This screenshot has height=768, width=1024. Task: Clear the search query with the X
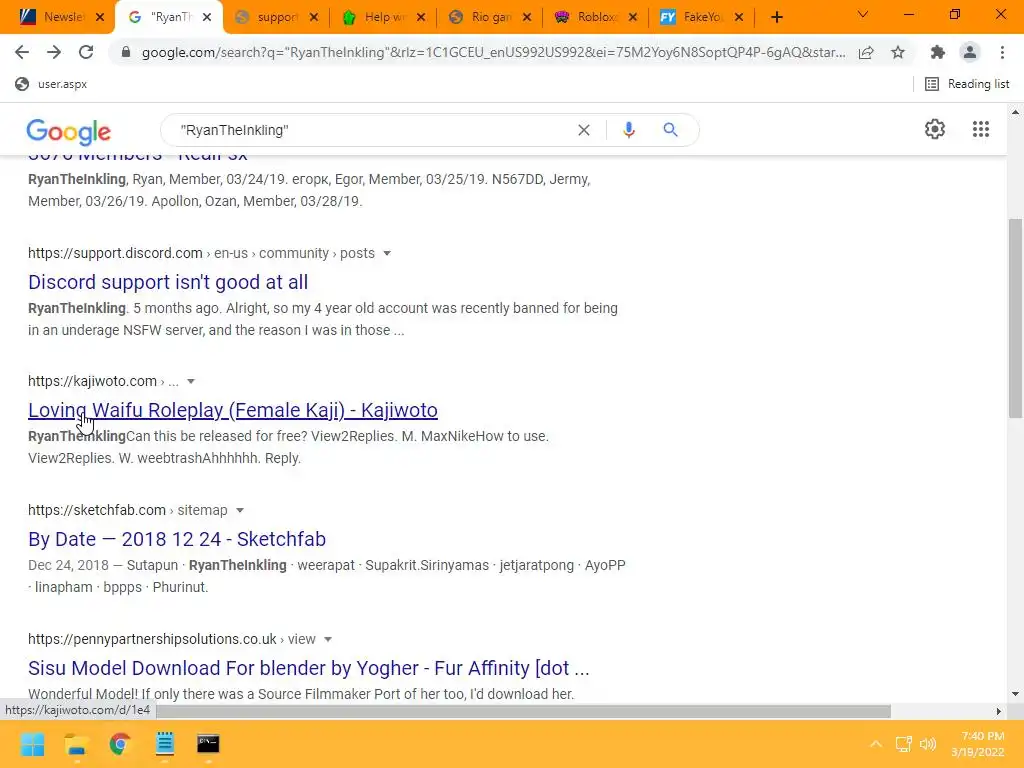point(584,130)
